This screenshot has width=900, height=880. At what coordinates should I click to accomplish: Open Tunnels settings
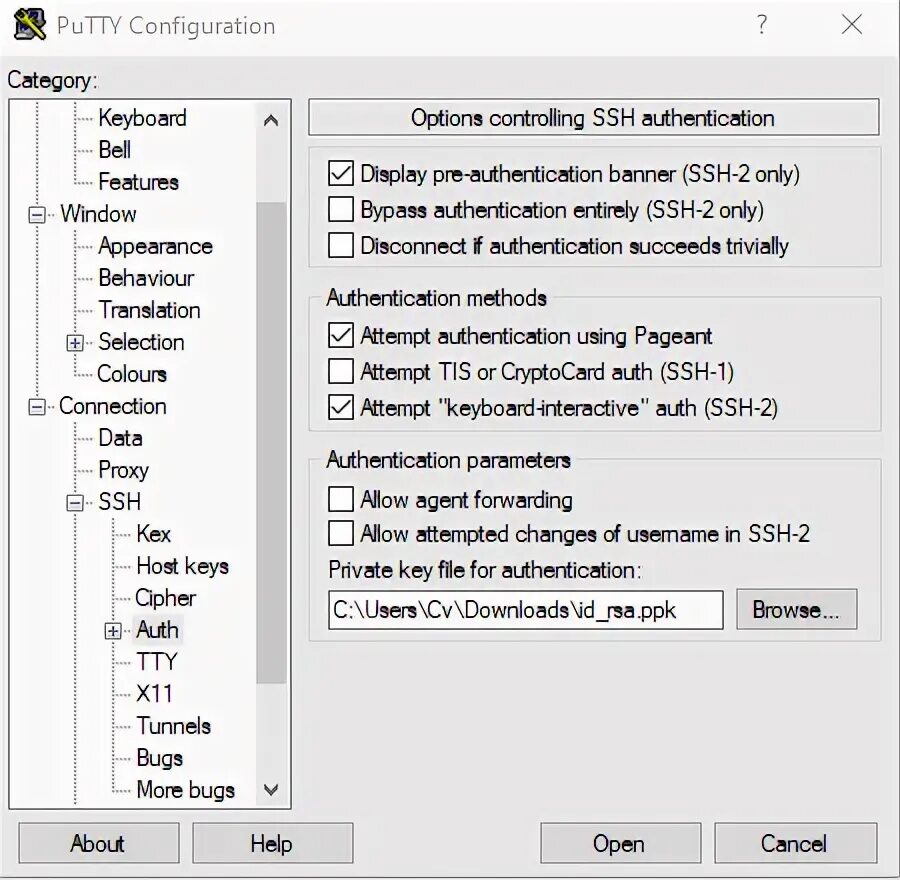pyautogui.click(x=173, y=727)
